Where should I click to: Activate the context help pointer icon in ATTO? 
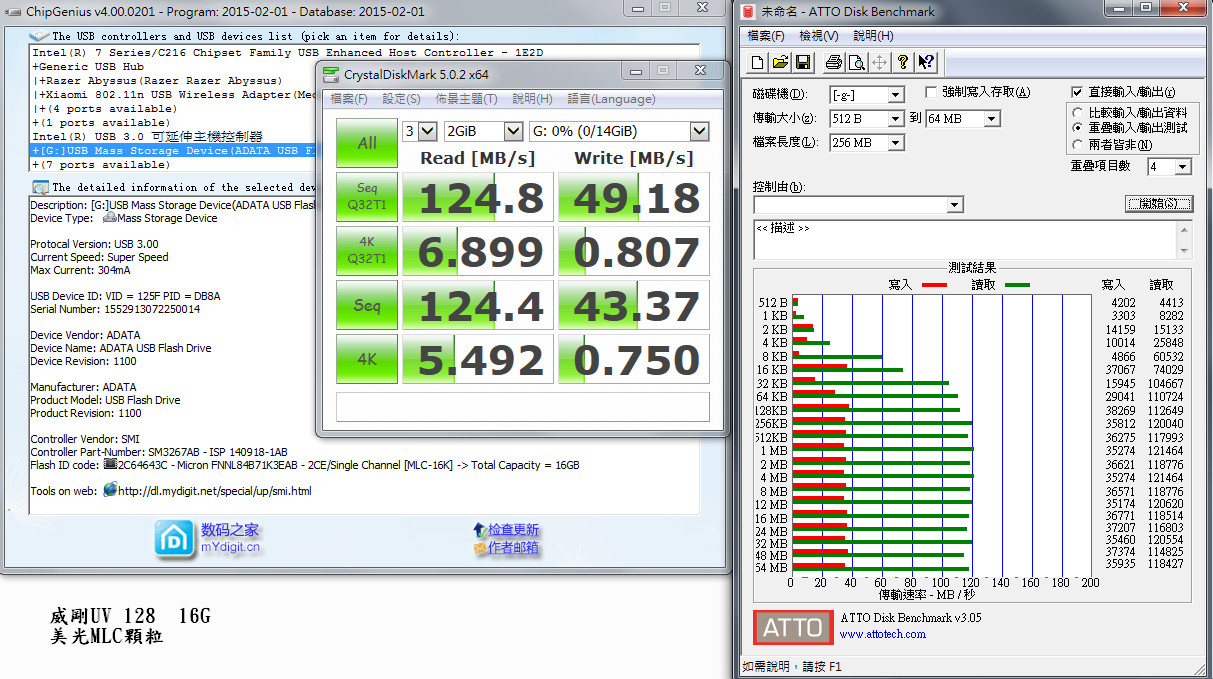[926, 62]
